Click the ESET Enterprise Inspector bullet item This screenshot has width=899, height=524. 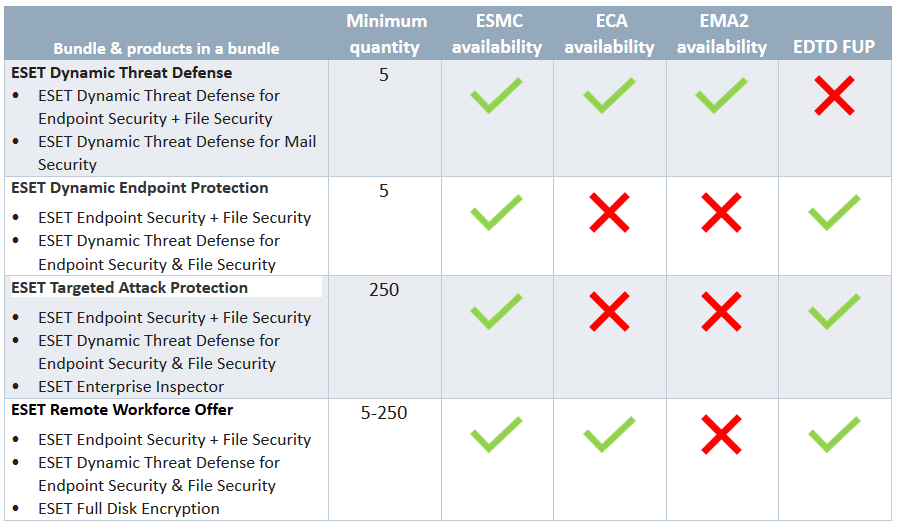click(131, 387)
